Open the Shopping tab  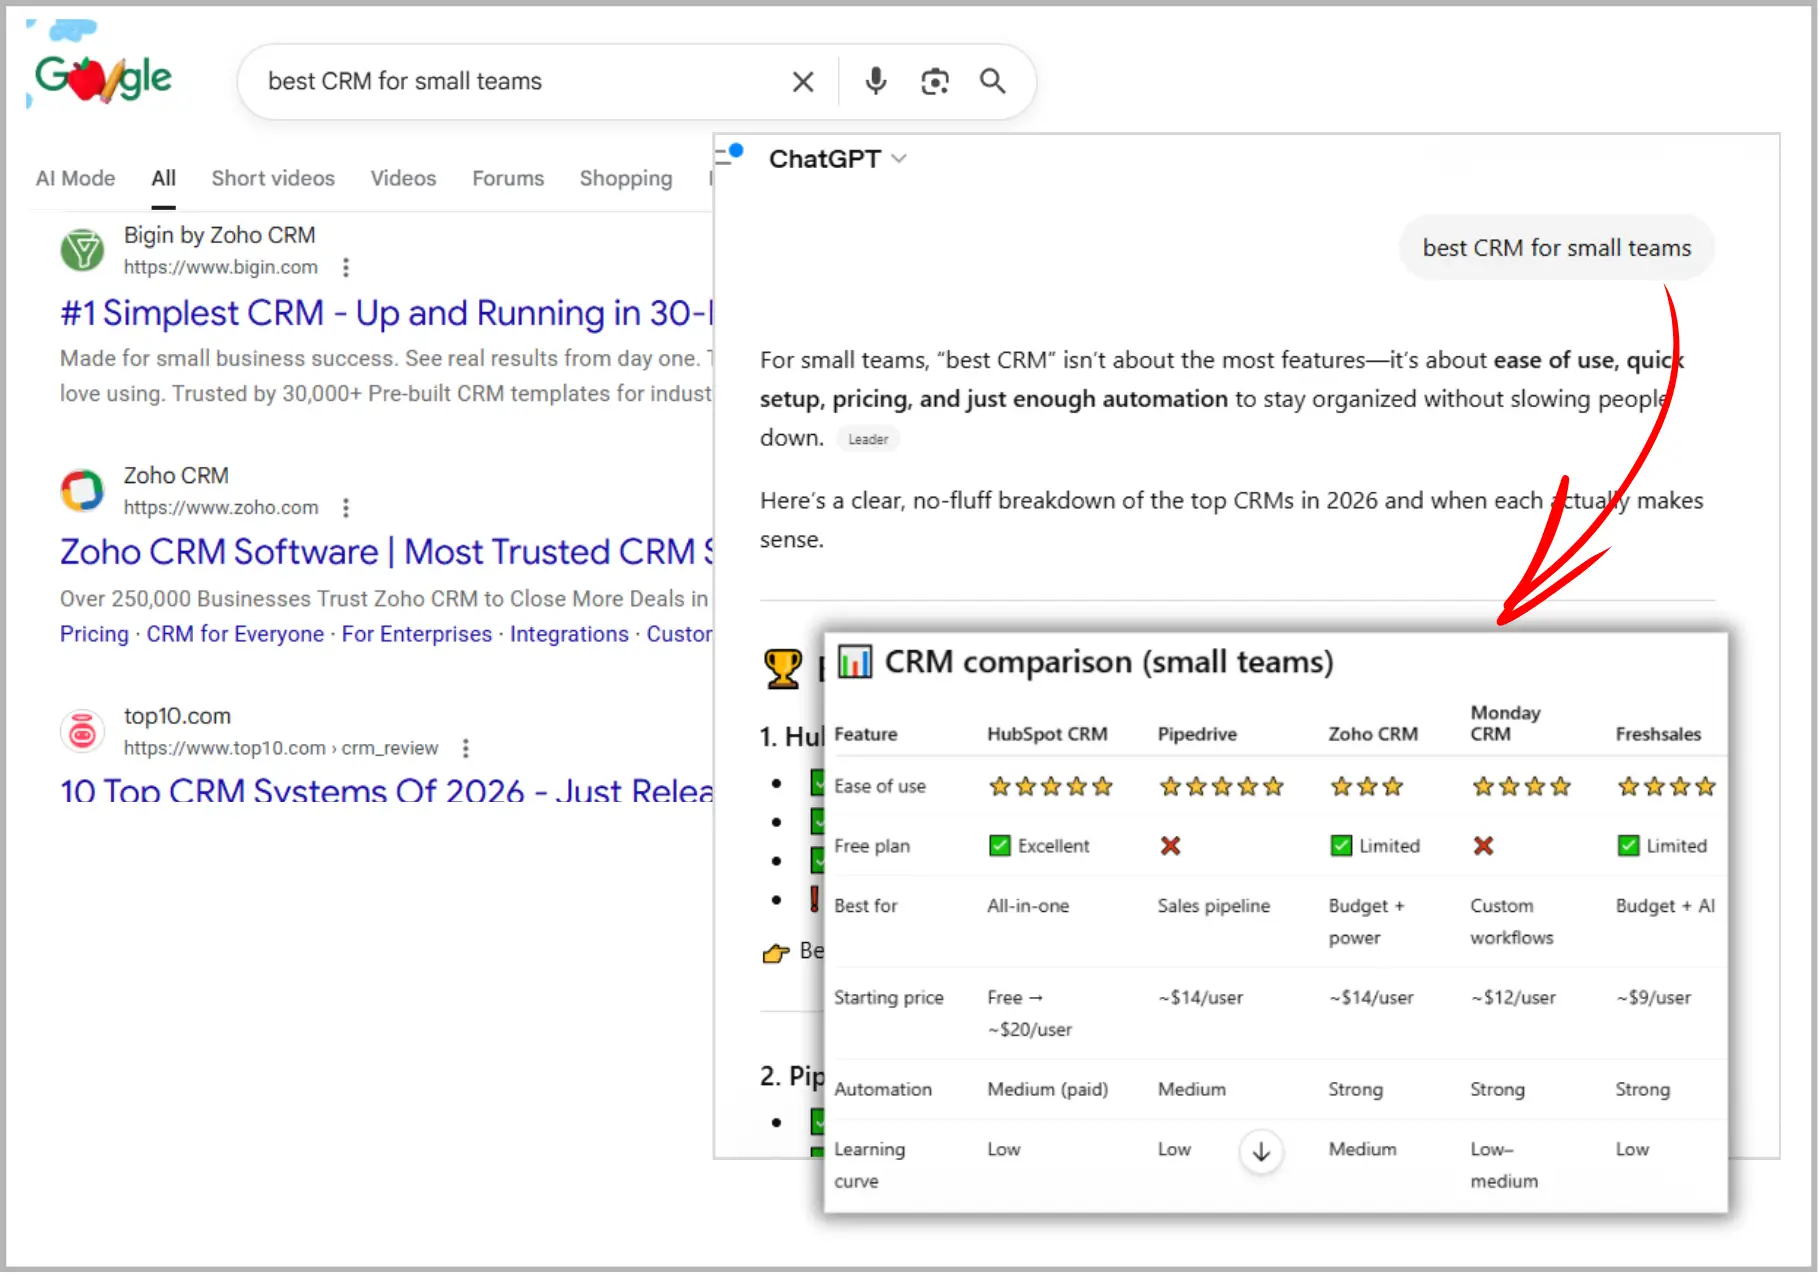tap(626, 178)
